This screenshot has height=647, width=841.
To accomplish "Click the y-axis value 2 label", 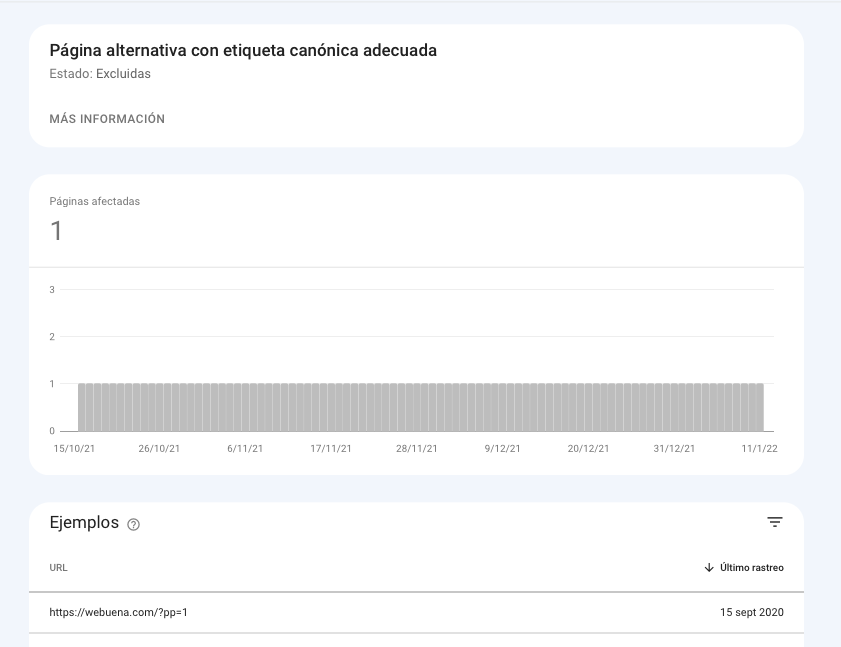I will point(52,337).
